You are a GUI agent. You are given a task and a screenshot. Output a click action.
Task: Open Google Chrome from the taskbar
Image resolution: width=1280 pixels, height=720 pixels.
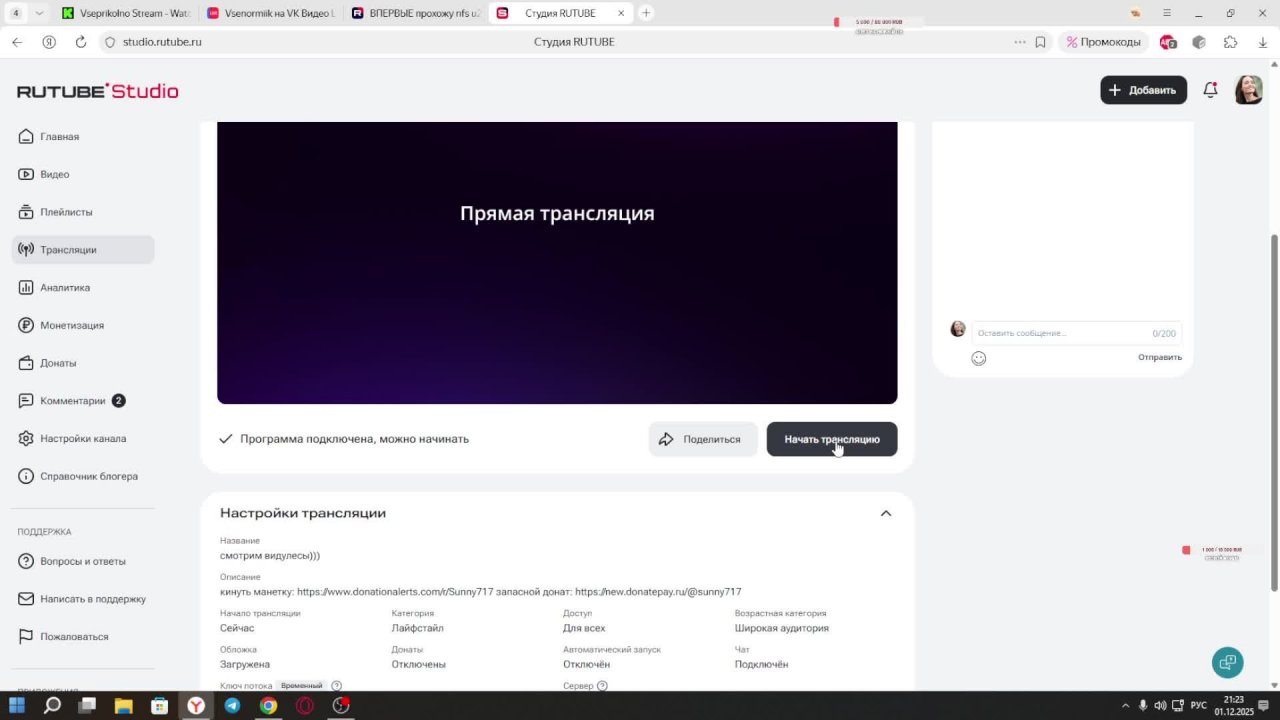click(268, 705)
